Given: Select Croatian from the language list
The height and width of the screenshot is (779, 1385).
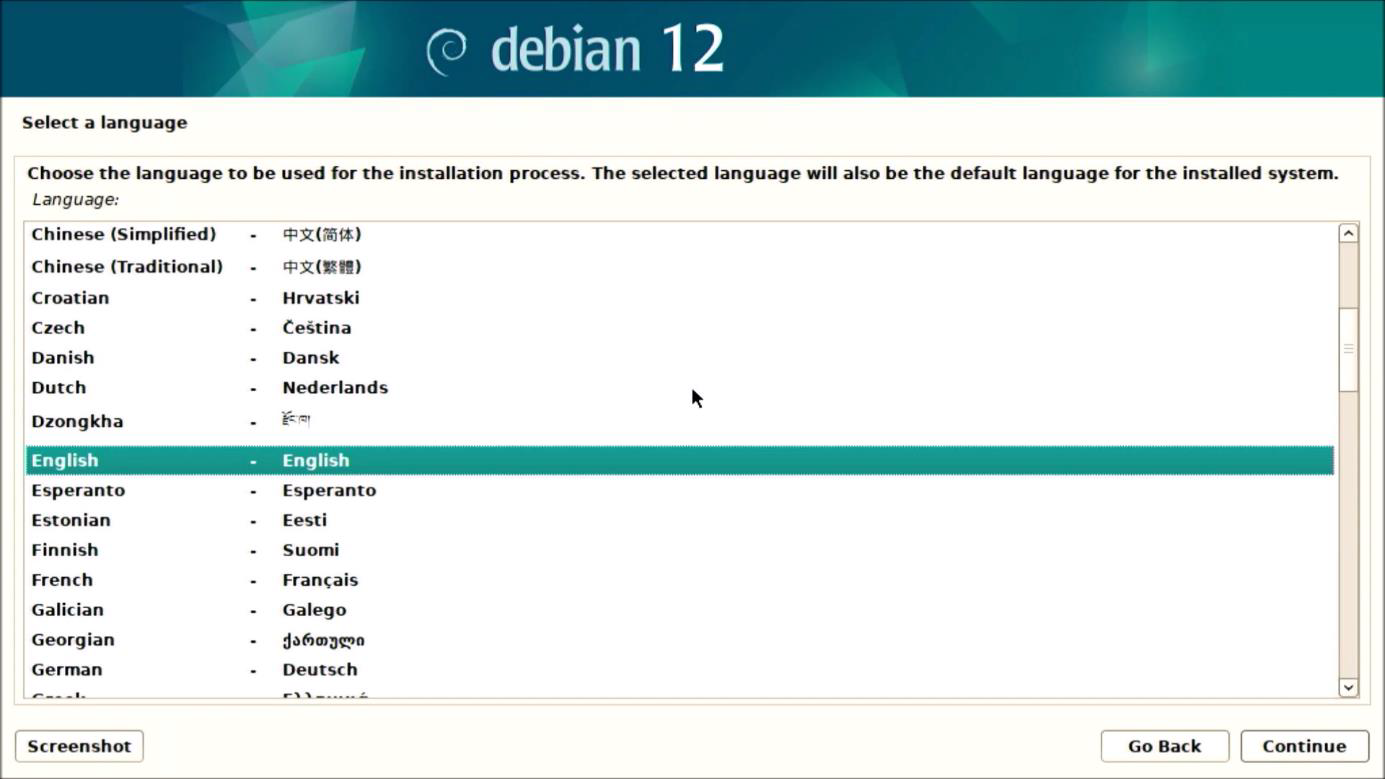Looking at the screenshot, I should (x=680, y=298).
